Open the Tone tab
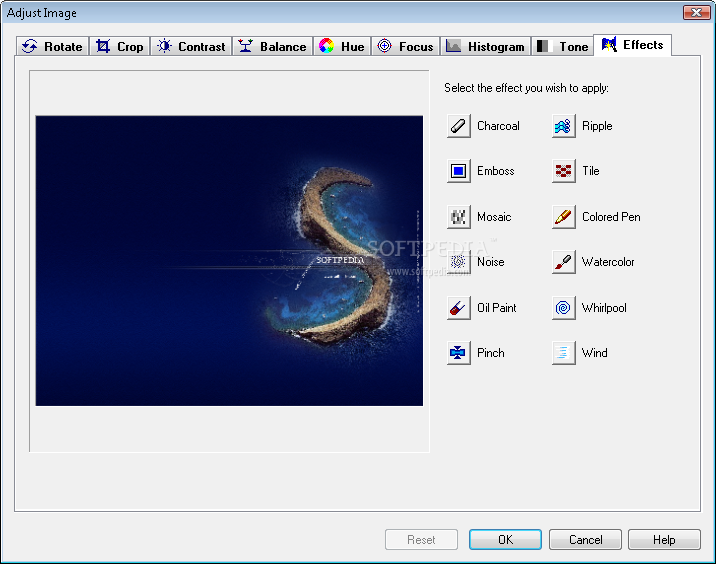 (563, 47)
